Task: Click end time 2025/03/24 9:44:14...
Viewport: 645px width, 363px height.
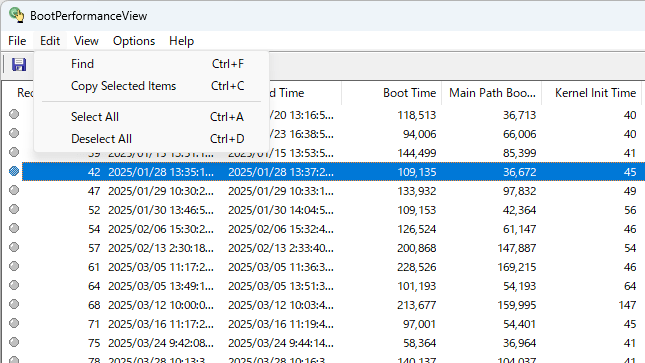Action: [x=281, y=343]
